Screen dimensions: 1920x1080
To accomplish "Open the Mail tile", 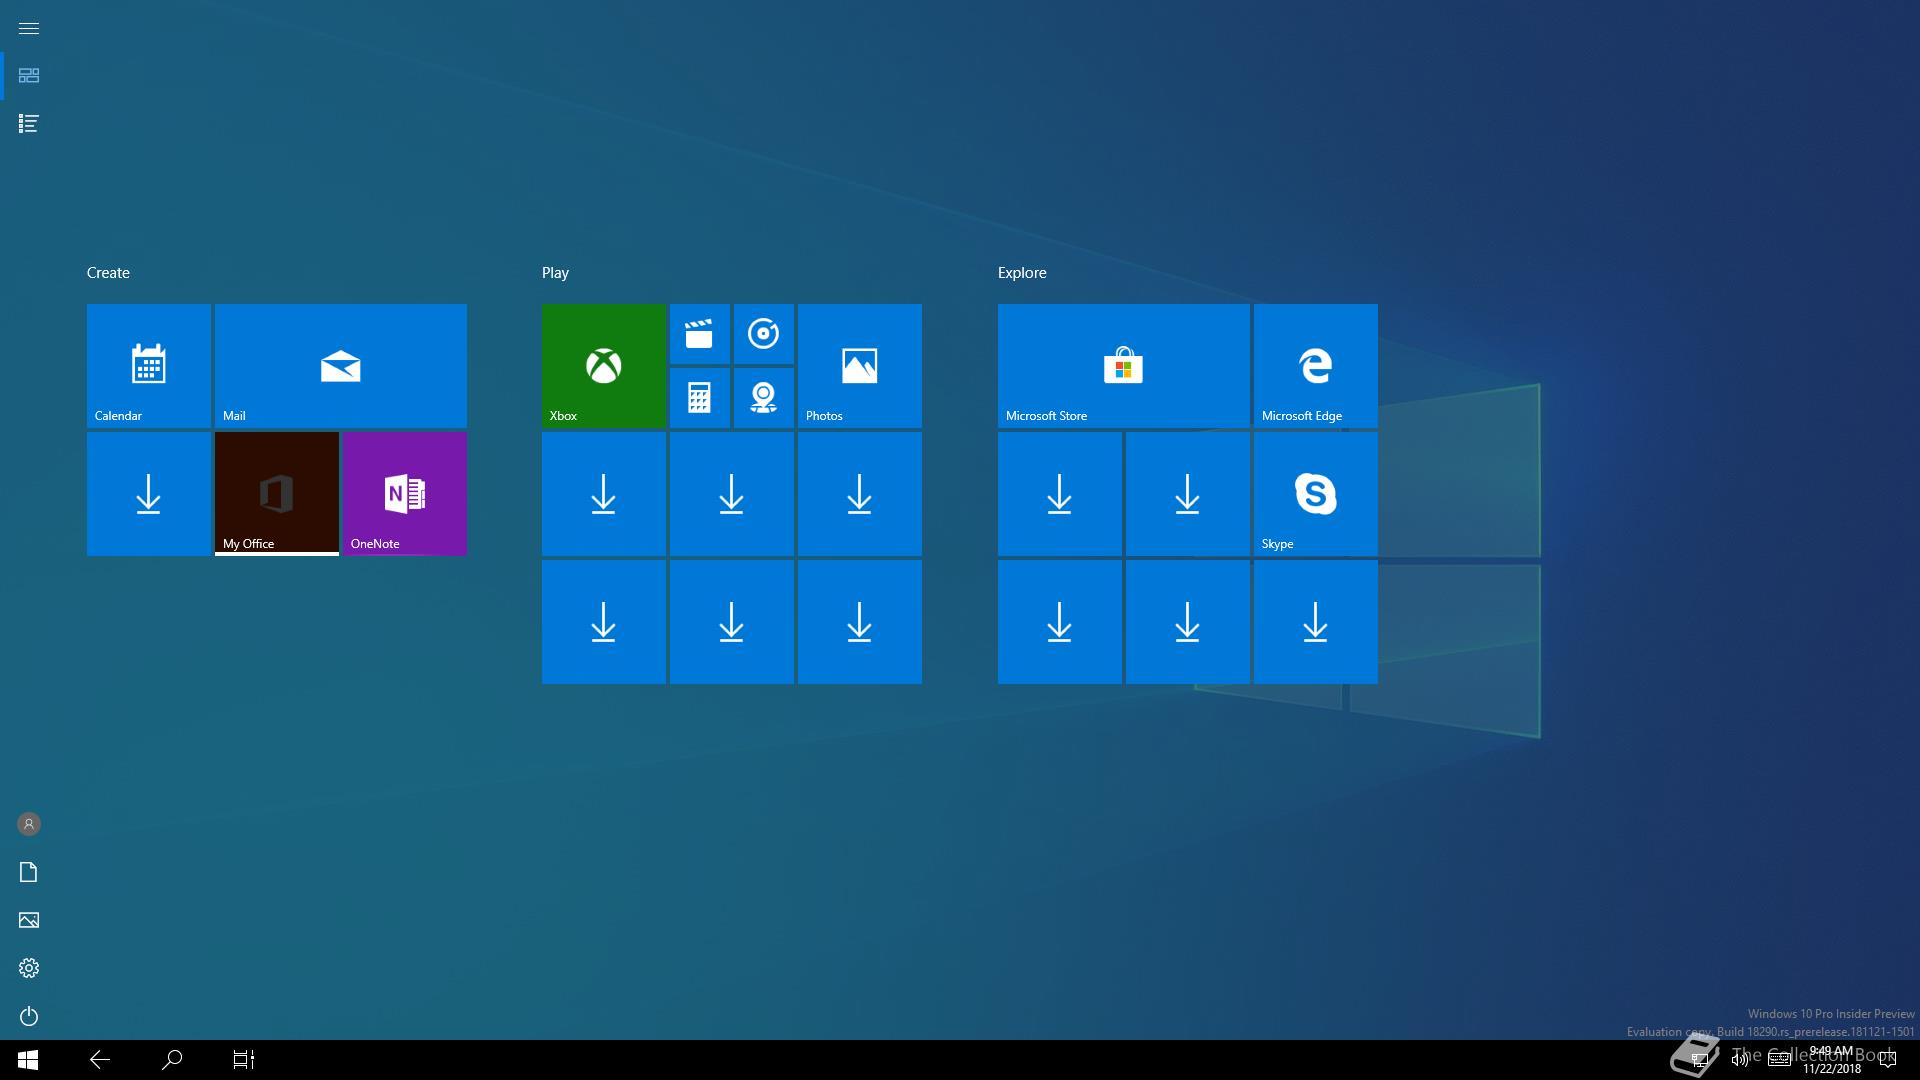I will [340, 366].
